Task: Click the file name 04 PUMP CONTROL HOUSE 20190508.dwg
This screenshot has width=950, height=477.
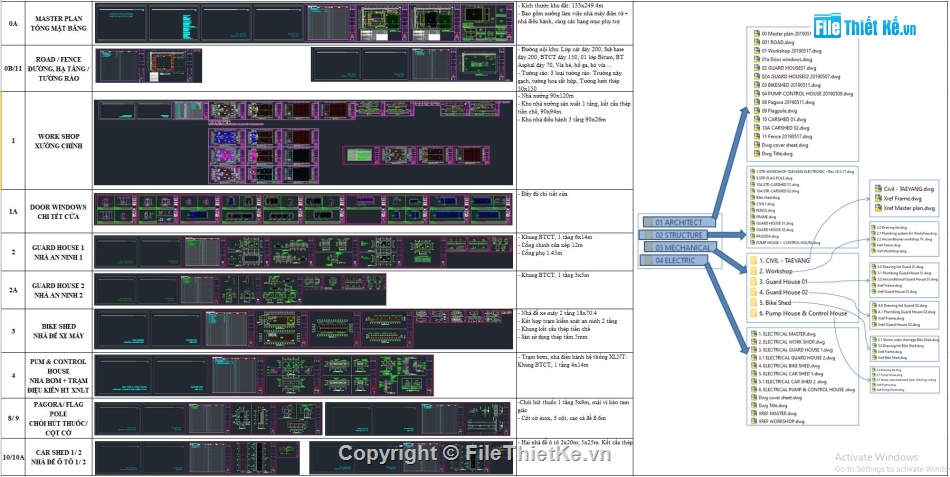Action: pos(808,94)
